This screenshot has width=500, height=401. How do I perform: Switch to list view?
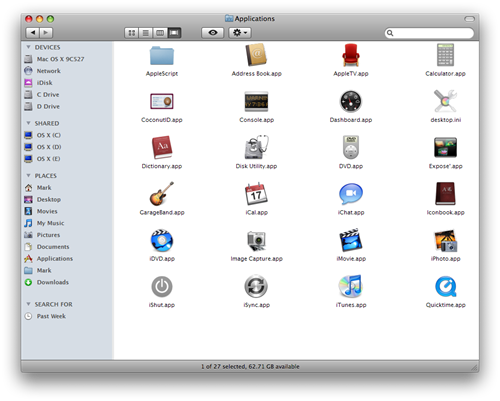pyautogui.click(x=146, y=33)
